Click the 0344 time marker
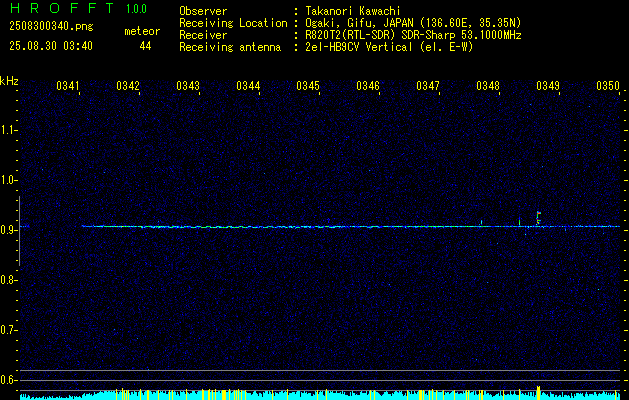The image size is (629, 400). coord(248,85)
